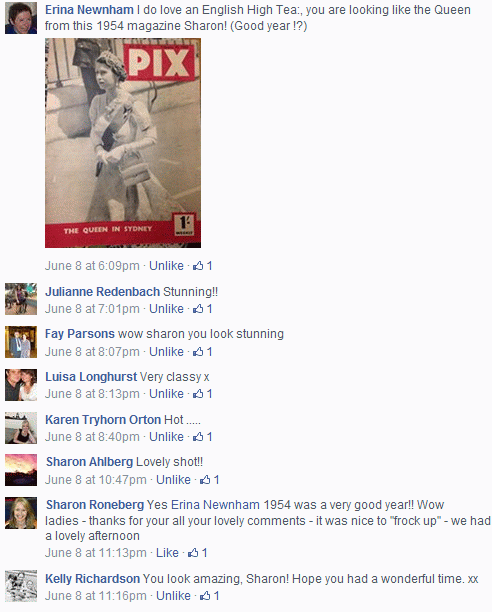Open Sharon Roneberg's profile name link
The image size is (492, 612).
pyautogui.click(x=95, y=505)
